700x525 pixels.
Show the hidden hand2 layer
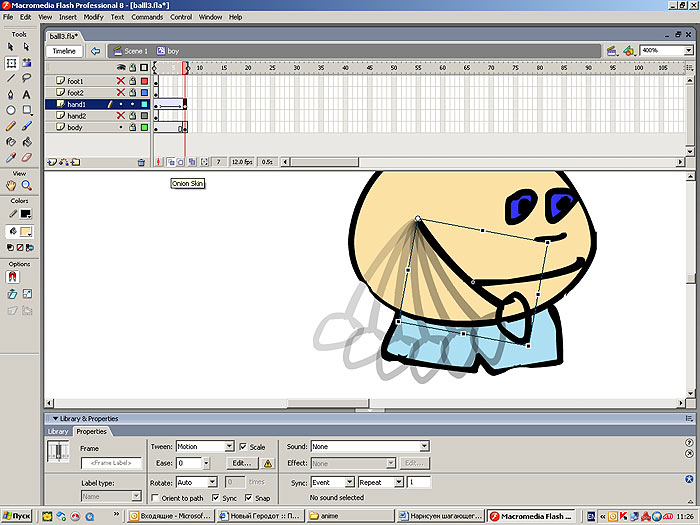(x=121, y=116)
